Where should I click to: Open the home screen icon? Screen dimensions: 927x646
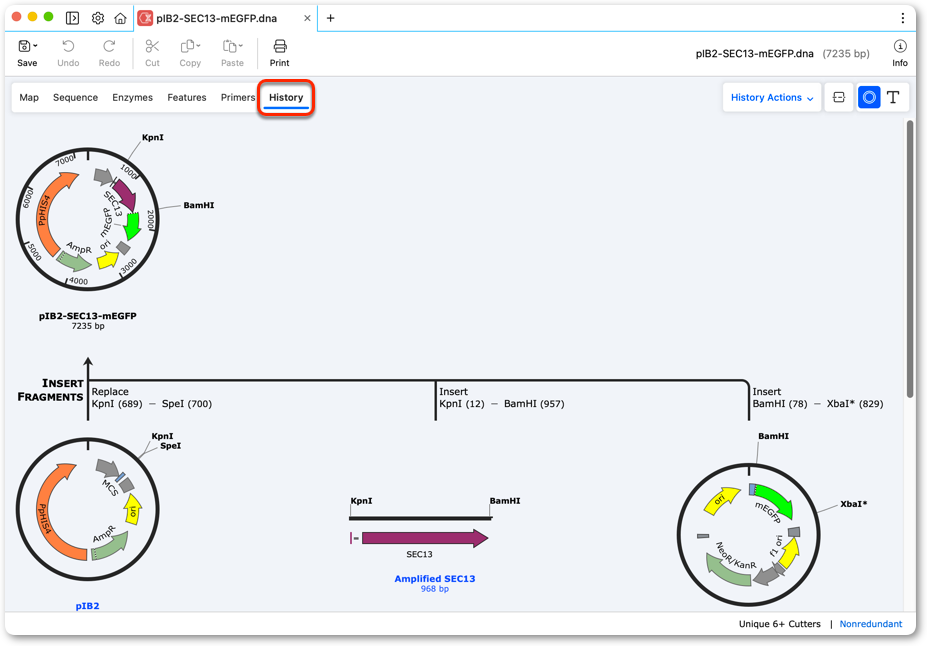[120, 18]
